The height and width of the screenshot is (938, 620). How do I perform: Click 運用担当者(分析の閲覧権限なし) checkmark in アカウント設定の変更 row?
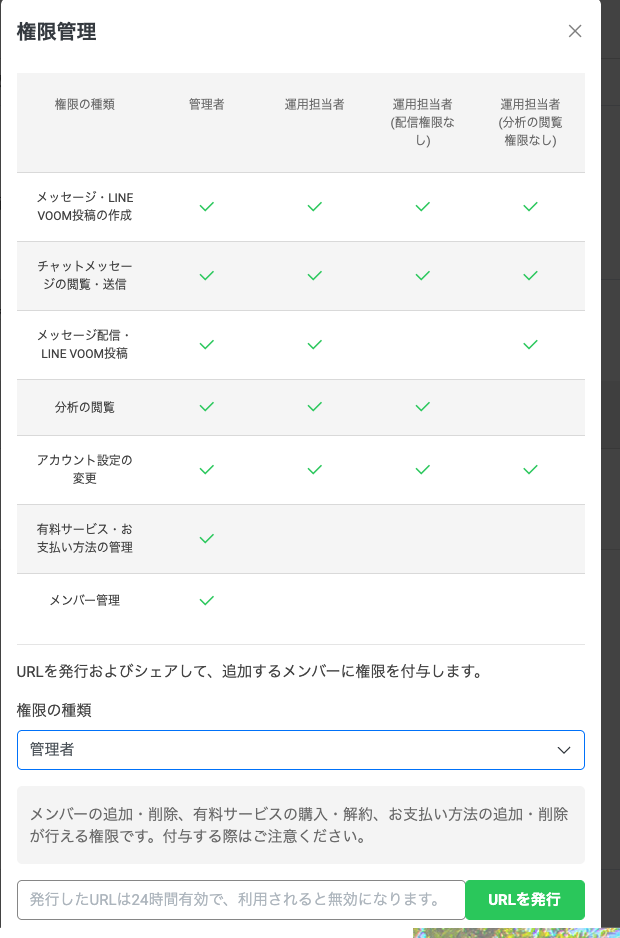click(530, 470)
